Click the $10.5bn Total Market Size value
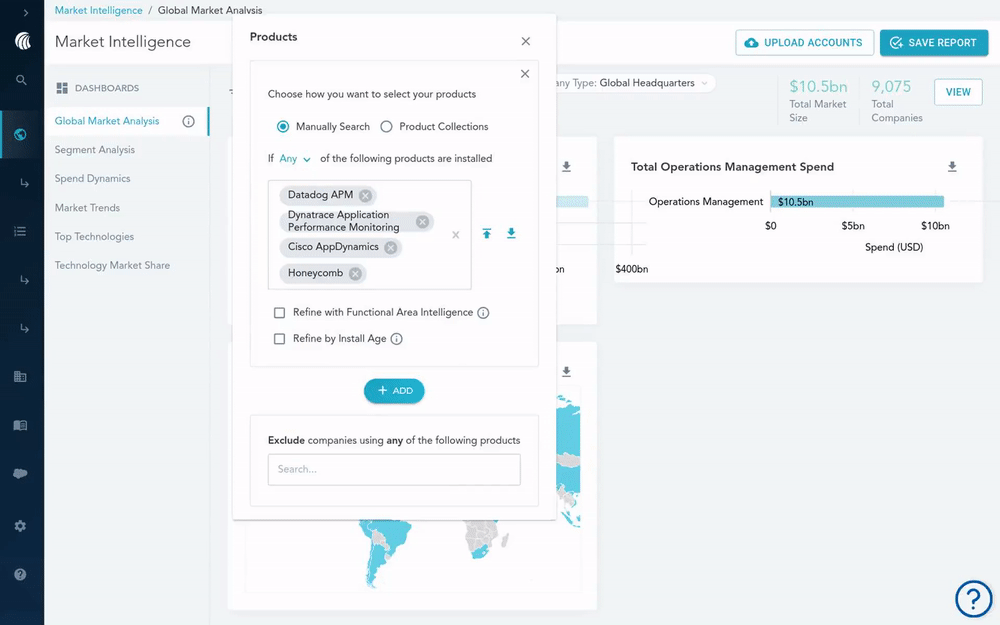 (x=818, y=86)
